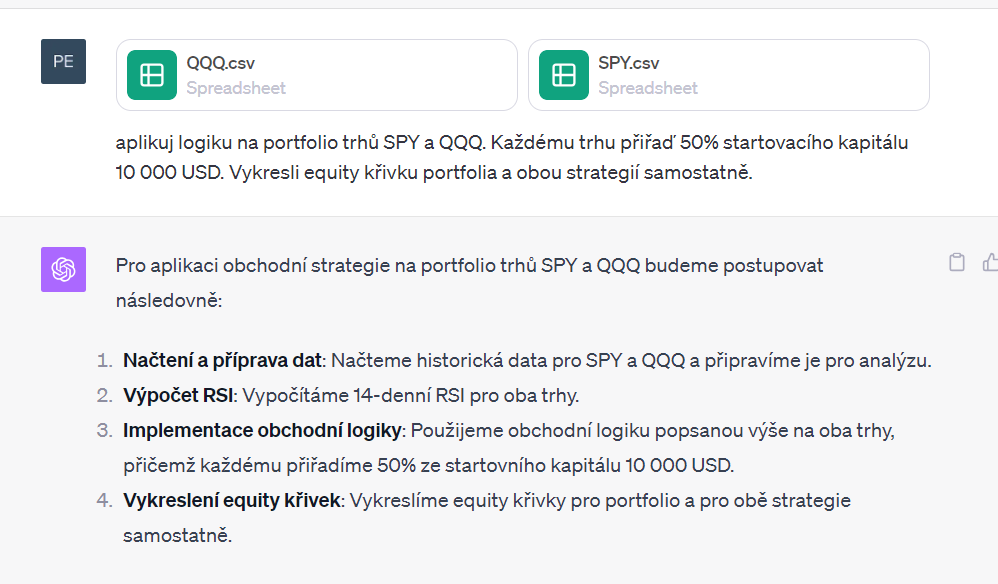Click the bold 'Vykreslení equity křivek' heading
The height and width of the screenshot is (584, 998).
(232, 500)
